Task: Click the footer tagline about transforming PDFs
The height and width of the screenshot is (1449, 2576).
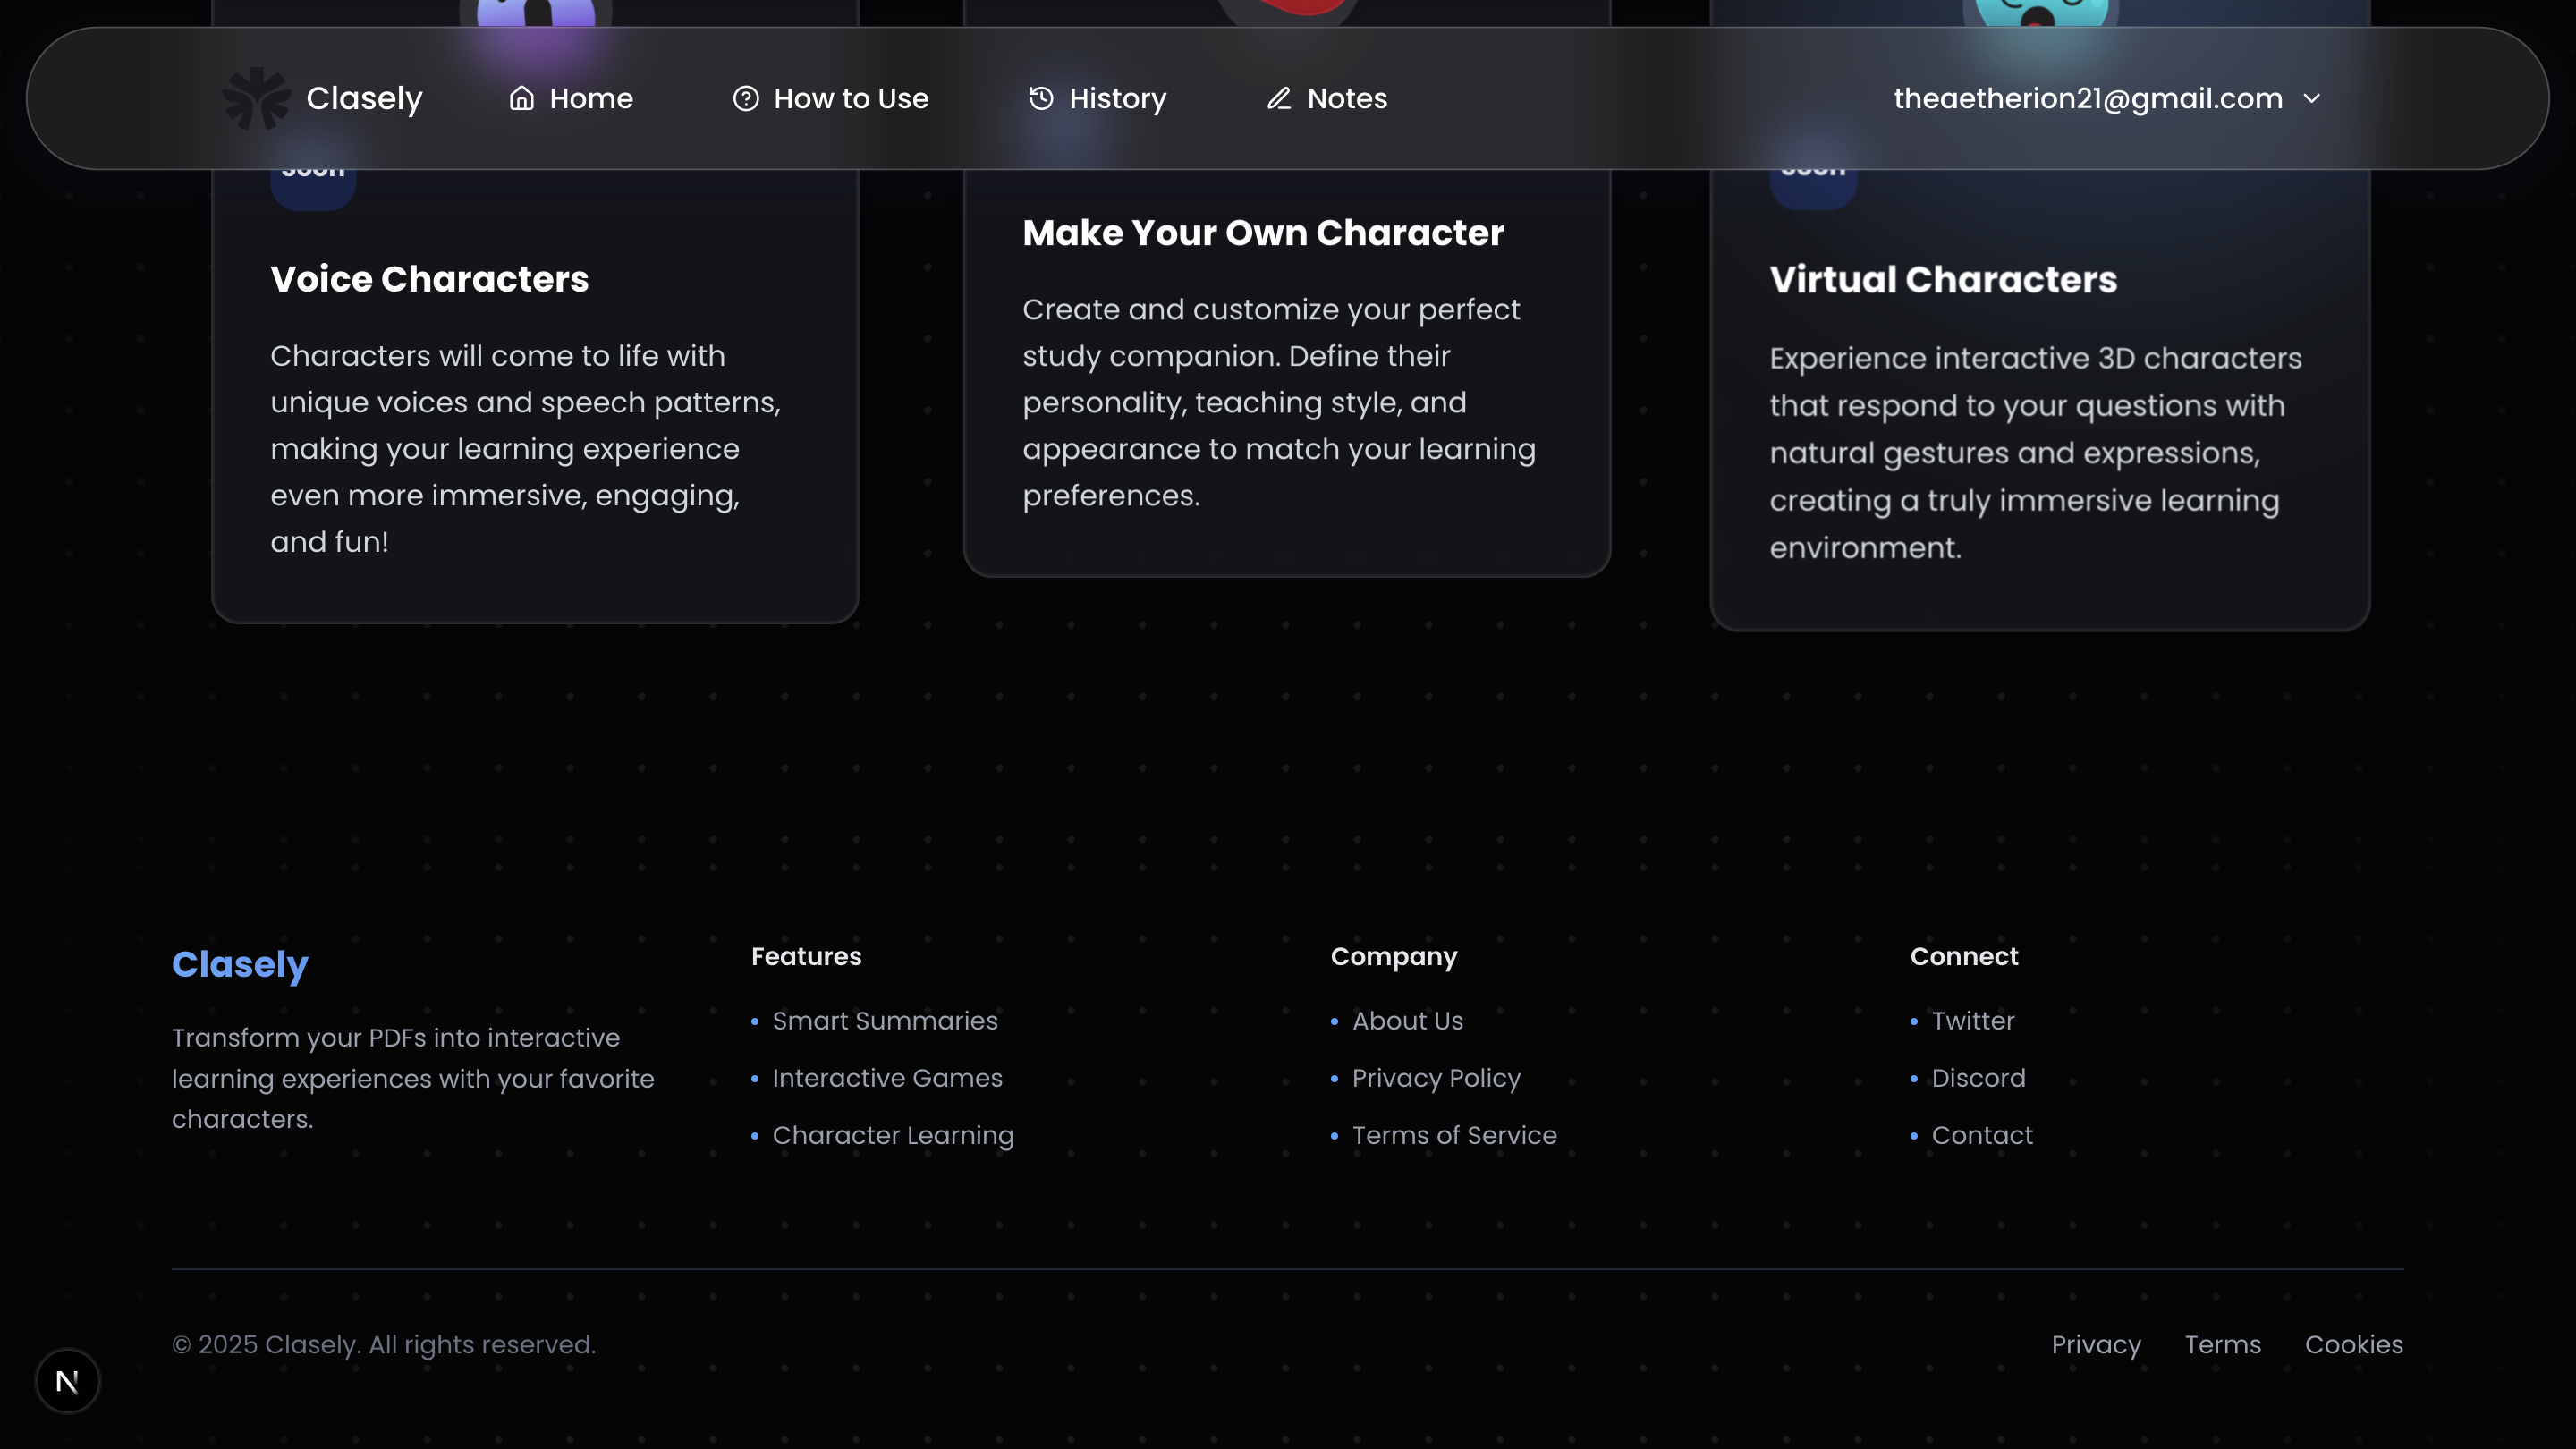Action: [x=413, y=1078]
